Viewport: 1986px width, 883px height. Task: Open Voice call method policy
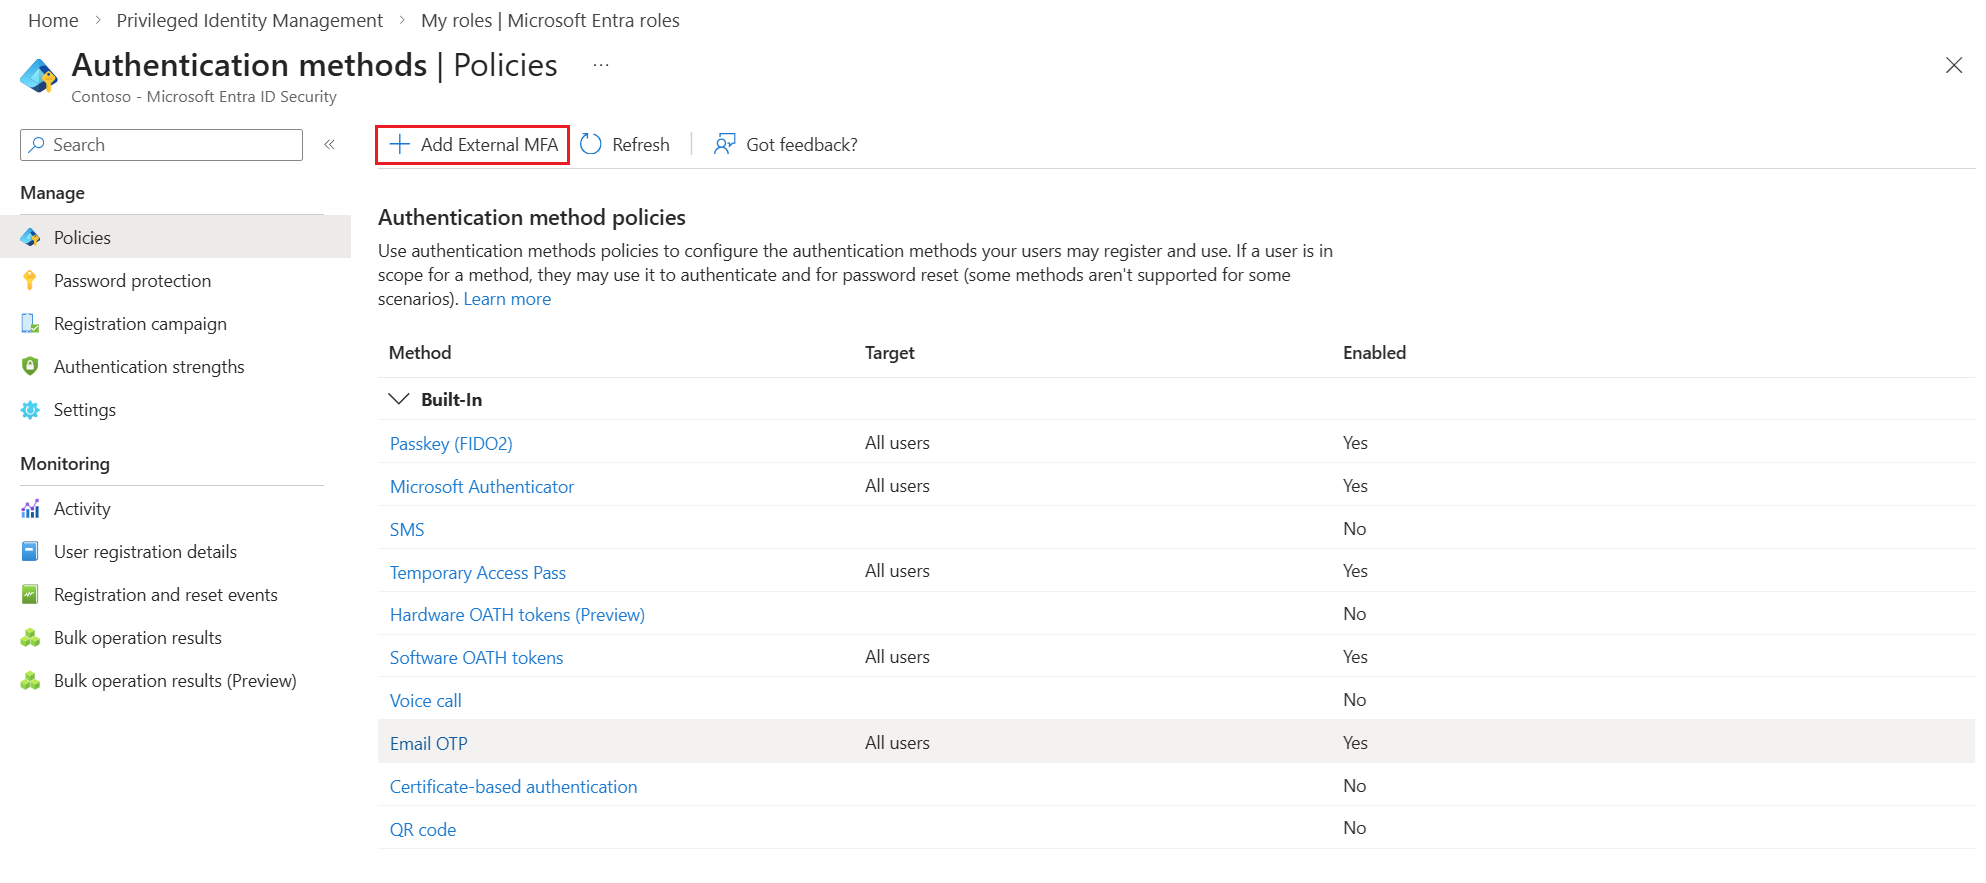(x=426, y=700)
